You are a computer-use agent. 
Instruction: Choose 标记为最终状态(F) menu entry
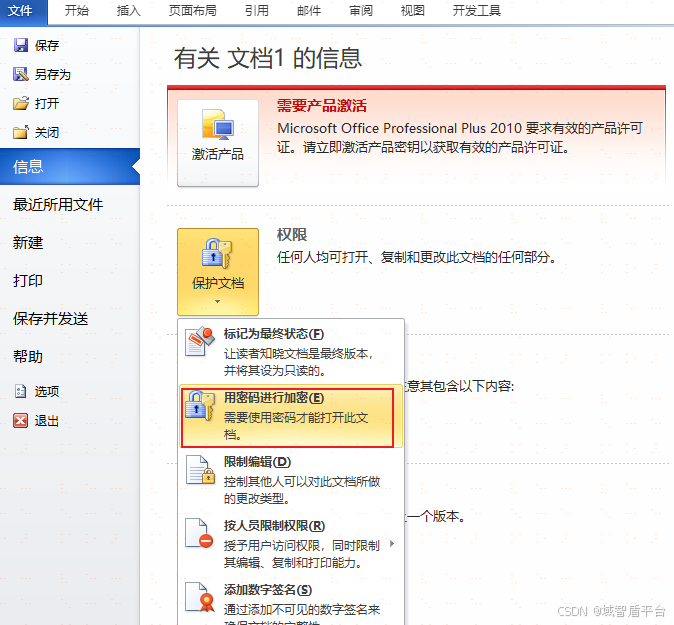coord(291,352)
